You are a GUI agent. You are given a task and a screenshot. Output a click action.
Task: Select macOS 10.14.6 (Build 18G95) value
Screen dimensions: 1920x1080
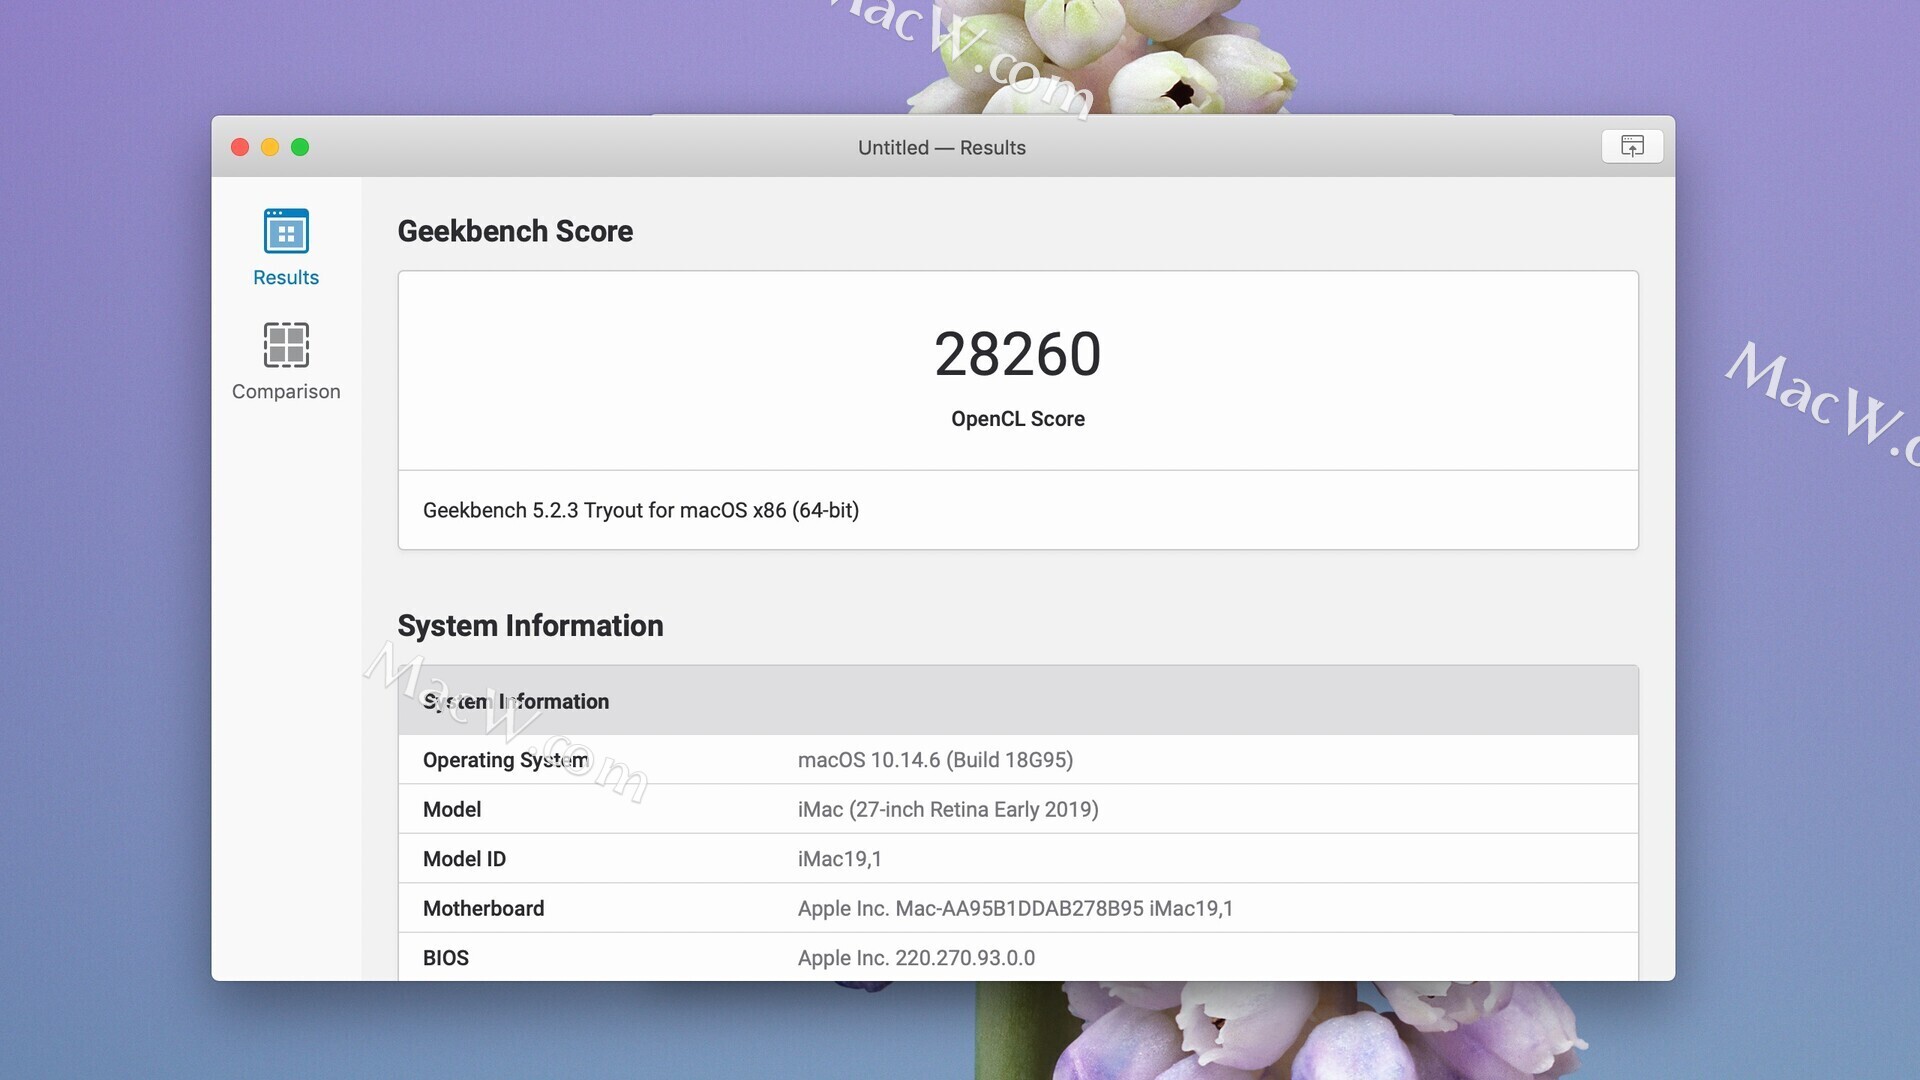(935, 760)
